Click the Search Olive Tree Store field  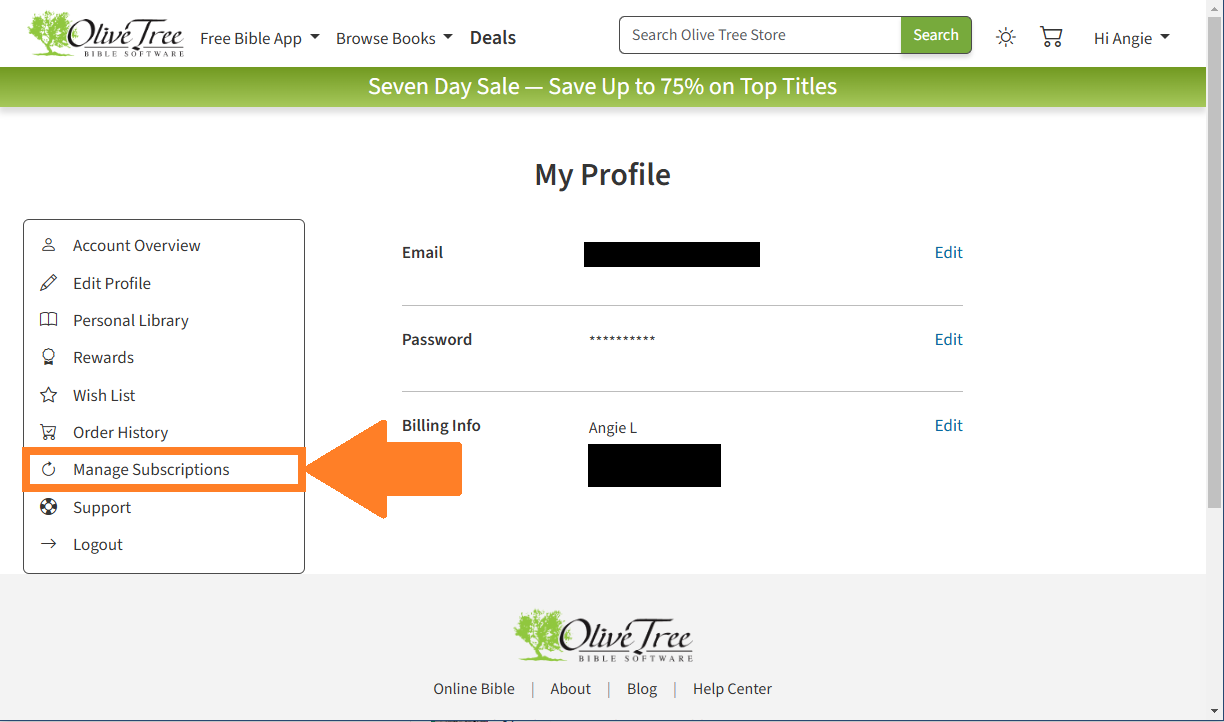(760, 35)
